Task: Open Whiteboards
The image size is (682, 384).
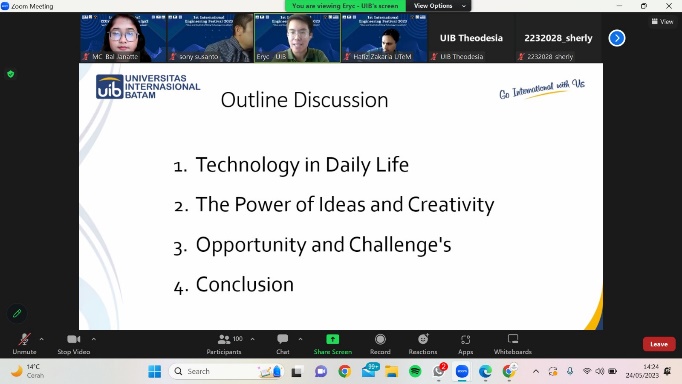Action: coord(513,344)
